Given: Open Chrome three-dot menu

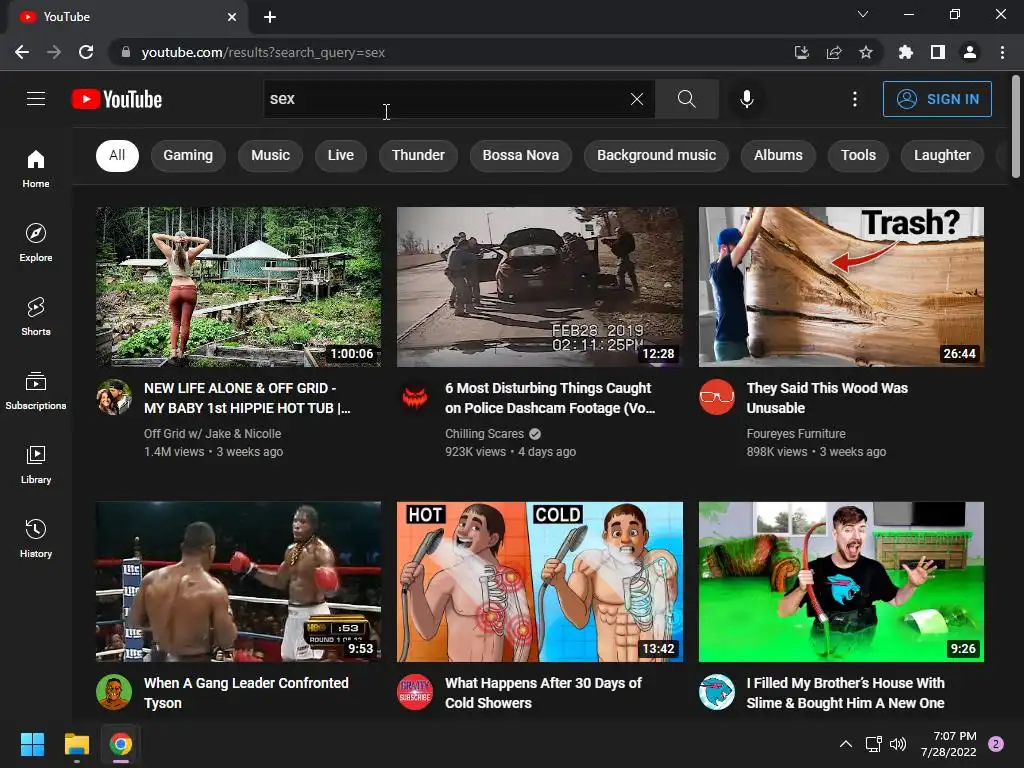Looking at the screenshot, I should (1002, 52).
